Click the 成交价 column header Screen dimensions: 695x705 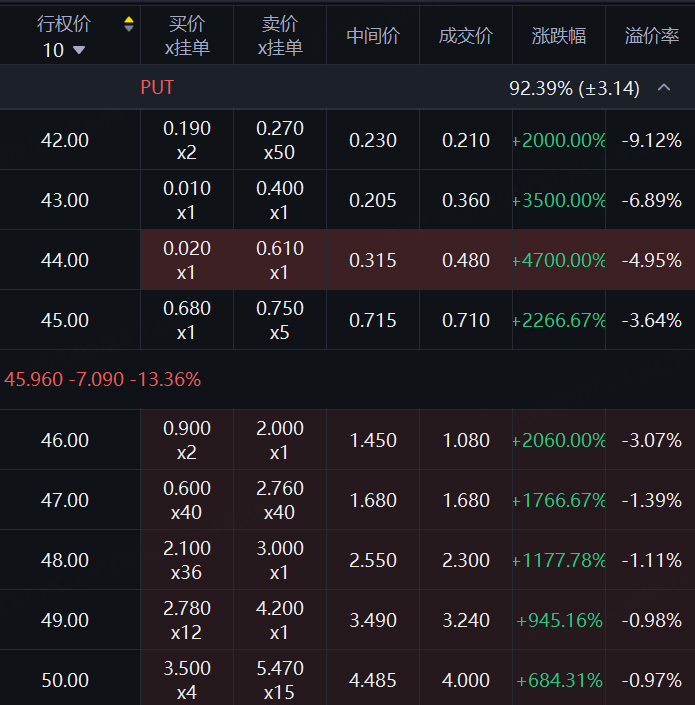click(466, 36)
